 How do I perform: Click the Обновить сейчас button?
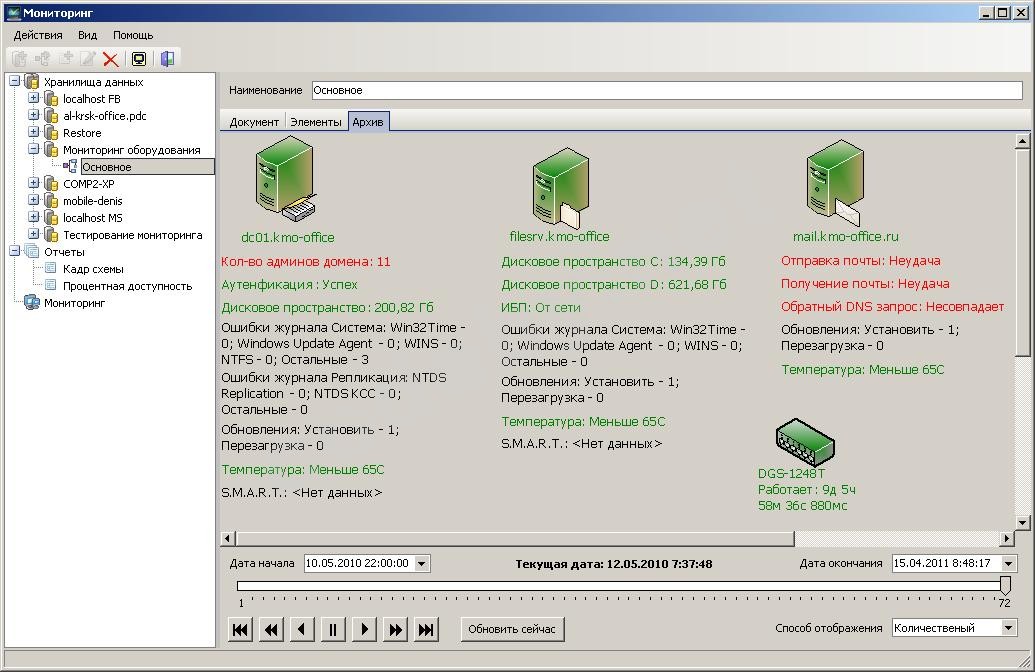(513, 629)
